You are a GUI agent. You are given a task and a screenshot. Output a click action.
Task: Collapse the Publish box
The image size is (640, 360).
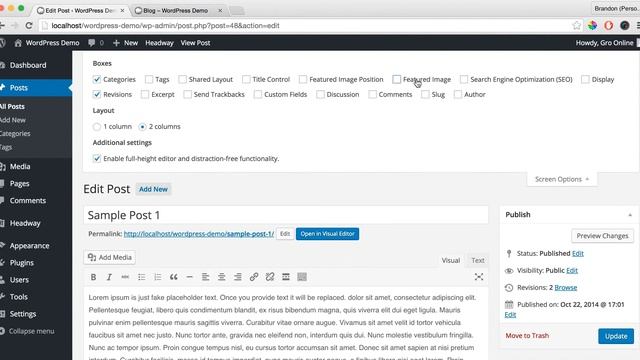coord(630,215)
